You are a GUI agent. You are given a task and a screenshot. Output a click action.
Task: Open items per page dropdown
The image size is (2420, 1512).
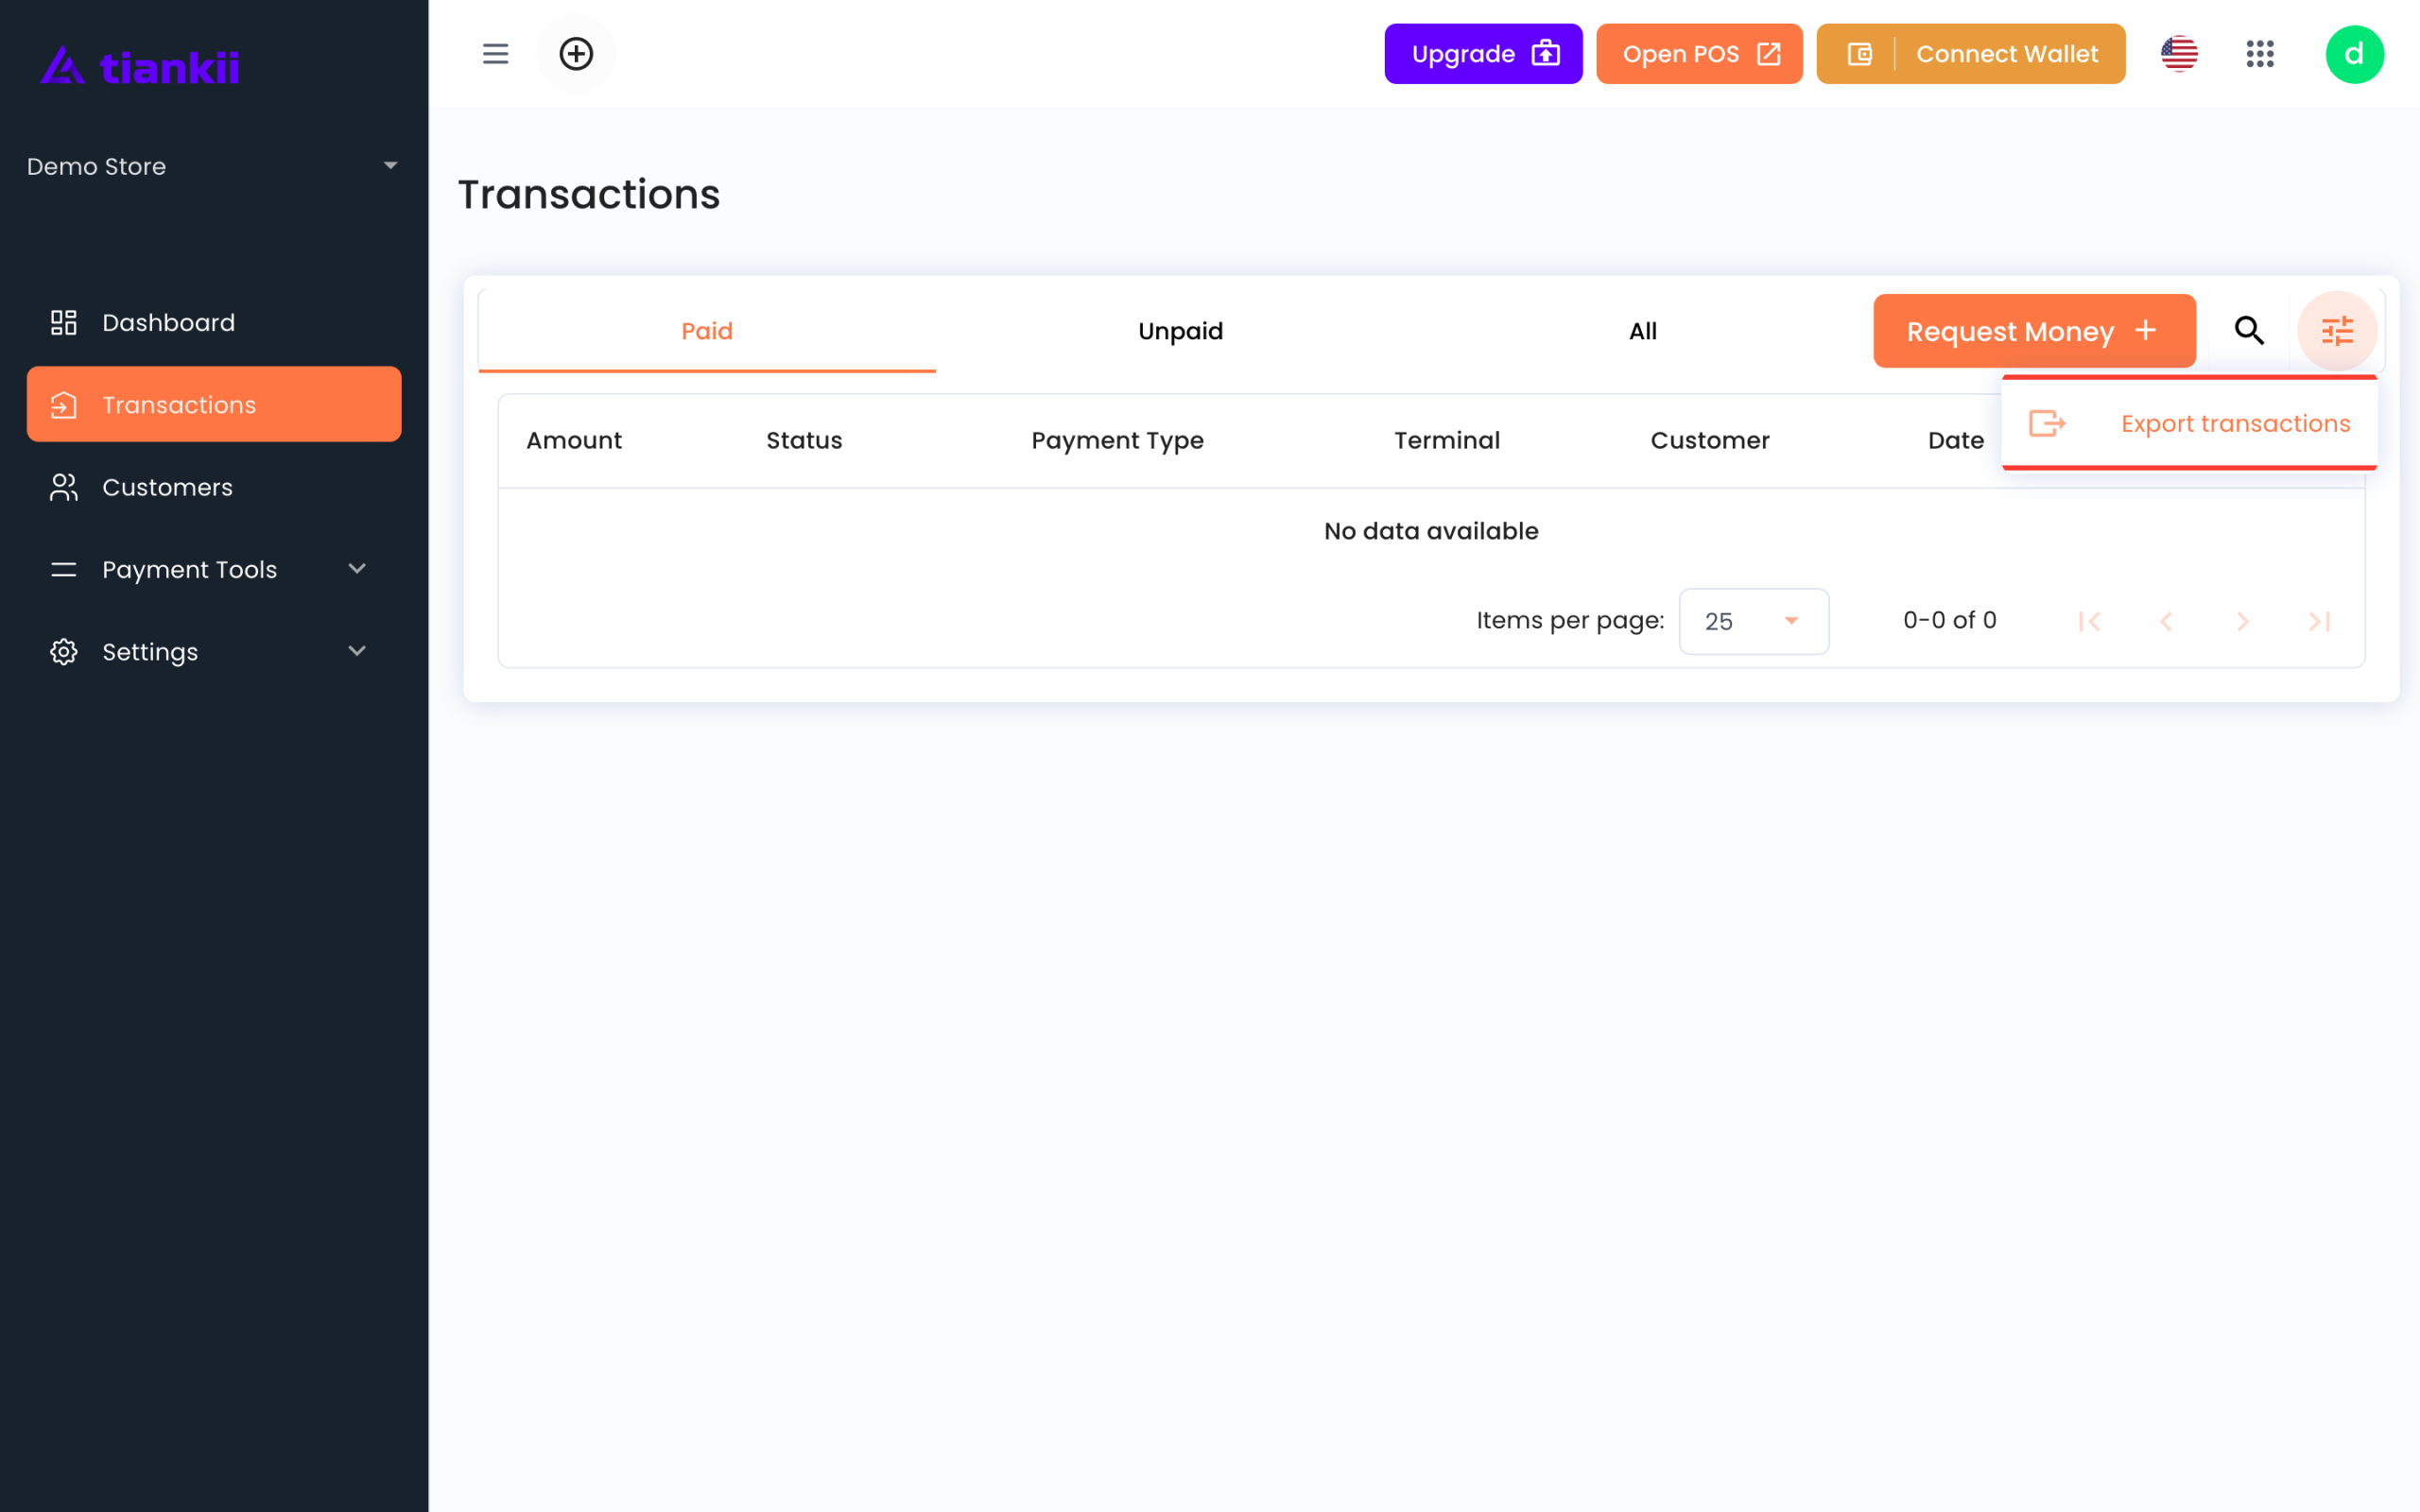[1754, 621]
